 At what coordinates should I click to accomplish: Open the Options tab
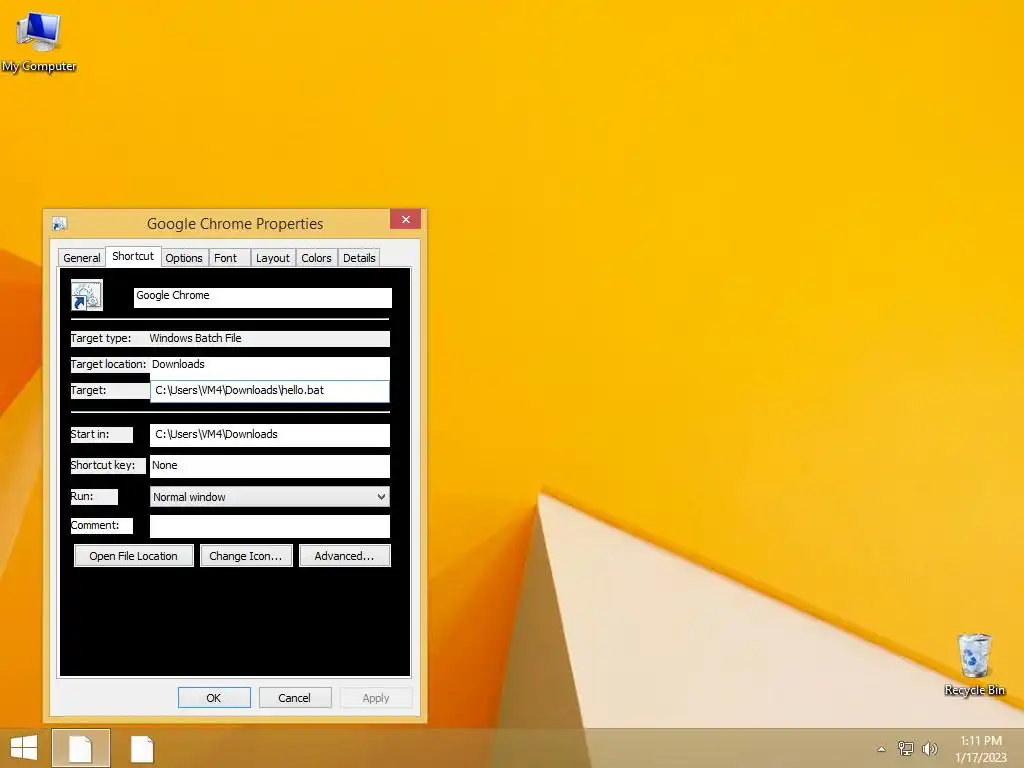(x=184, y=258)
